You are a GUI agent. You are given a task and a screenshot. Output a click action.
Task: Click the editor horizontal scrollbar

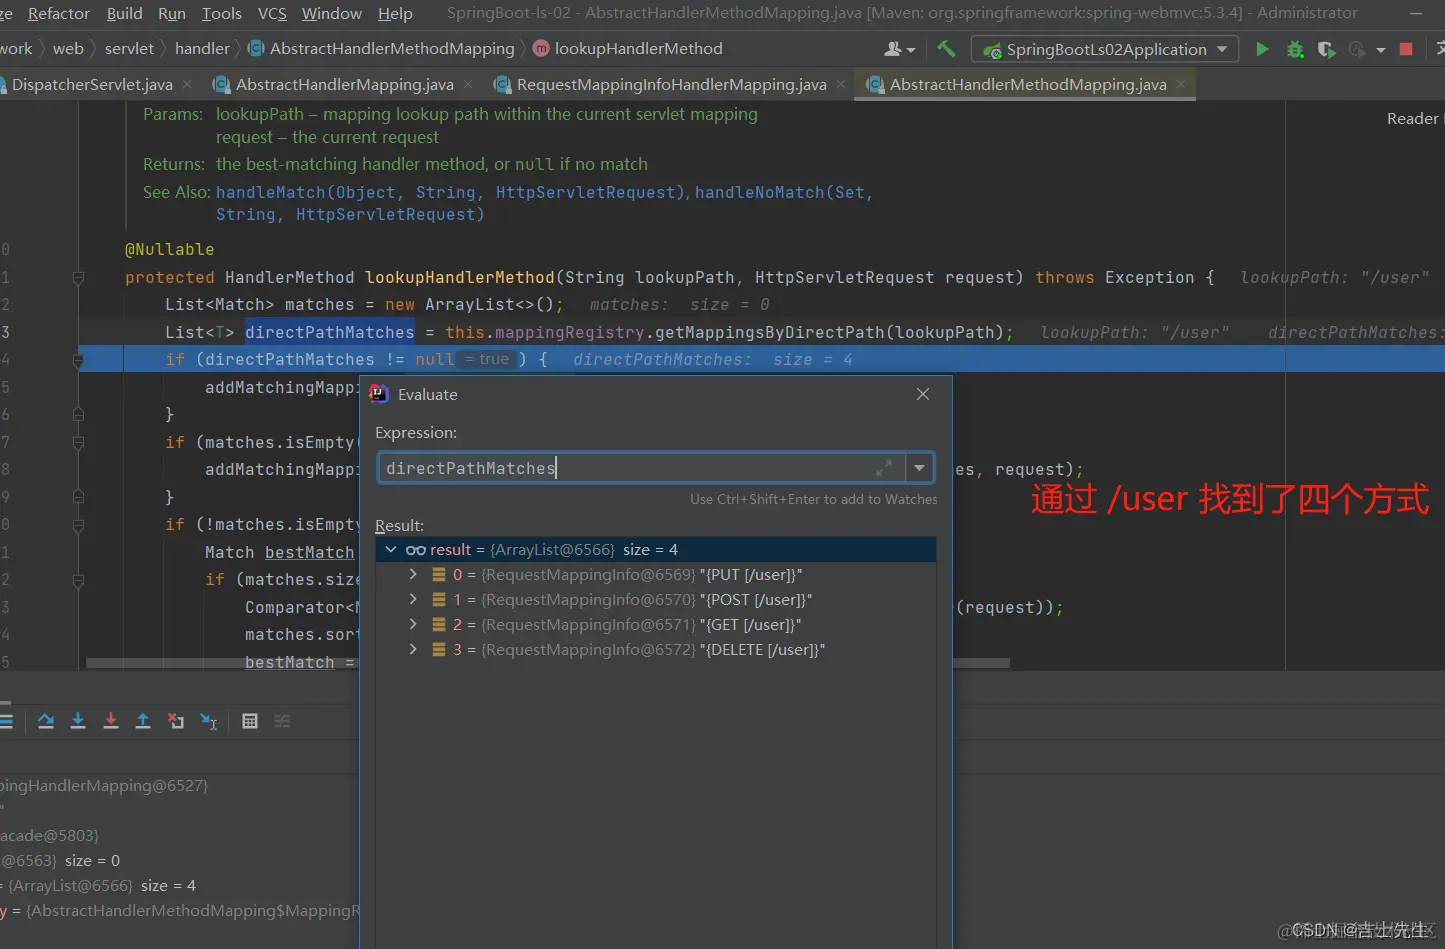tap(548, 662)
